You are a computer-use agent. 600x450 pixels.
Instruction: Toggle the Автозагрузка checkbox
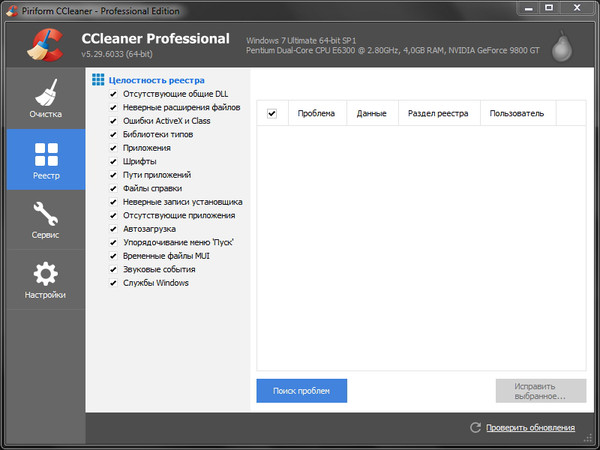pos(113,229)
